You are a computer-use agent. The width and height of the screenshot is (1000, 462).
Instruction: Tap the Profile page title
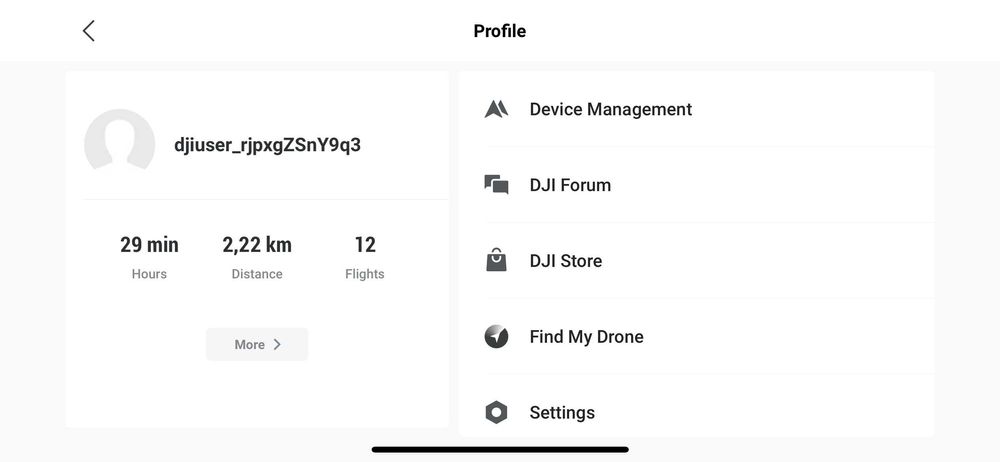[500, 31]
